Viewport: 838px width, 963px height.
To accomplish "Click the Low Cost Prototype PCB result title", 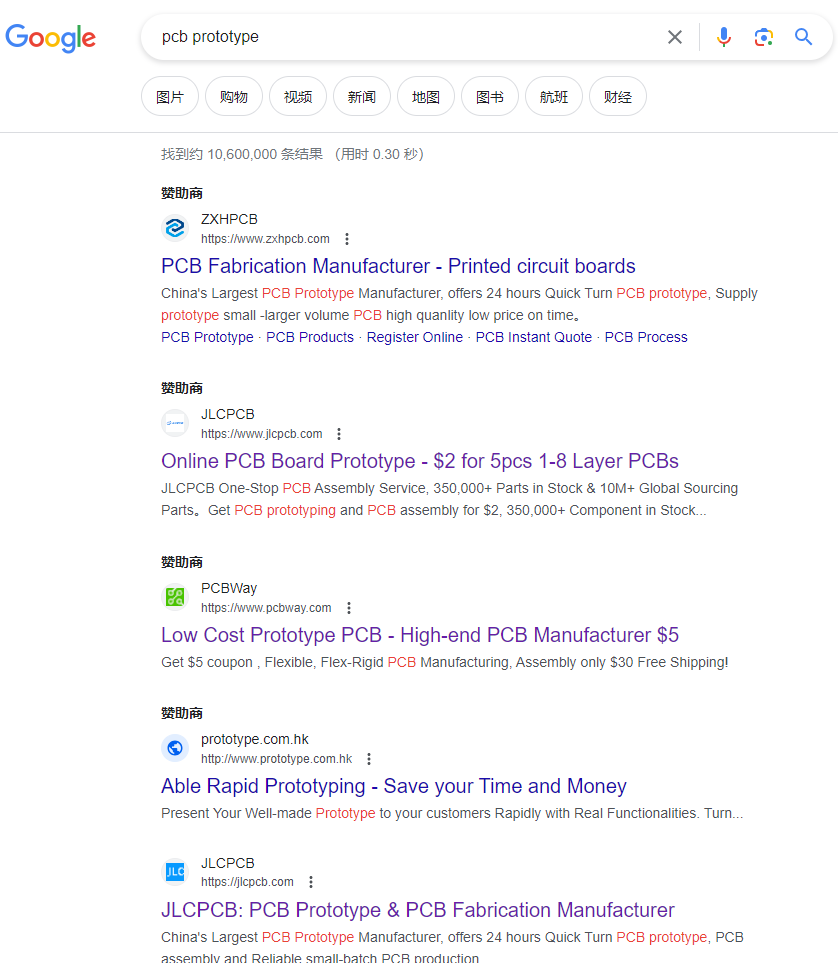I will click(x=419, y=635).
